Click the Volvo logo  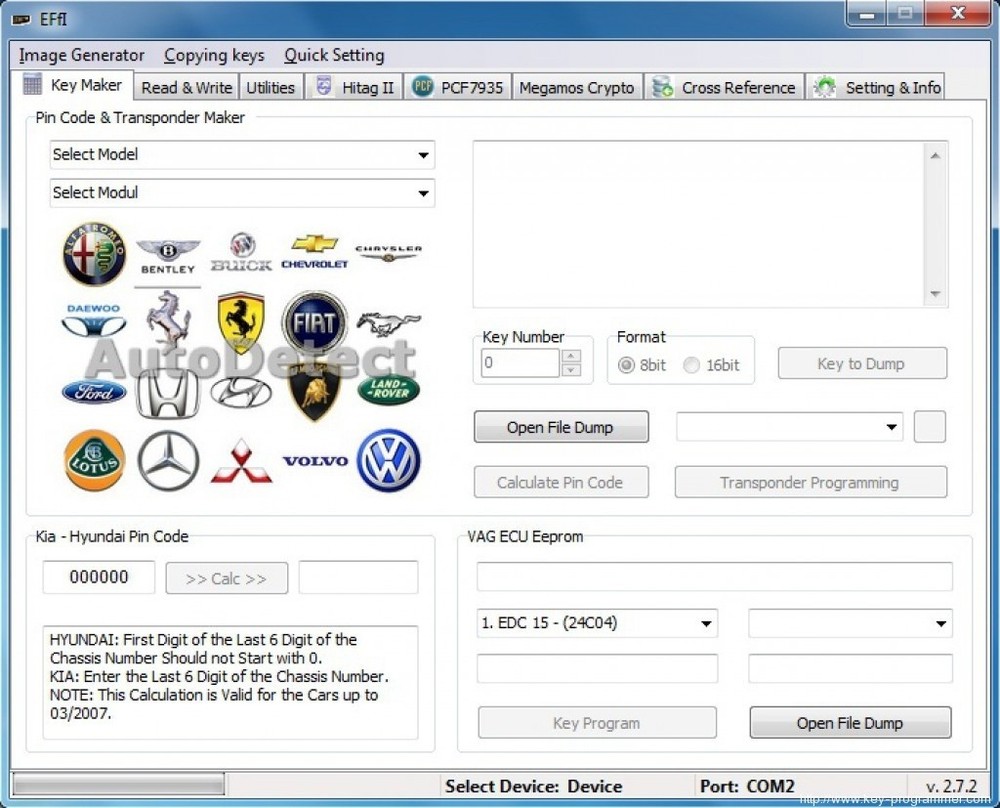click(315, 461)
